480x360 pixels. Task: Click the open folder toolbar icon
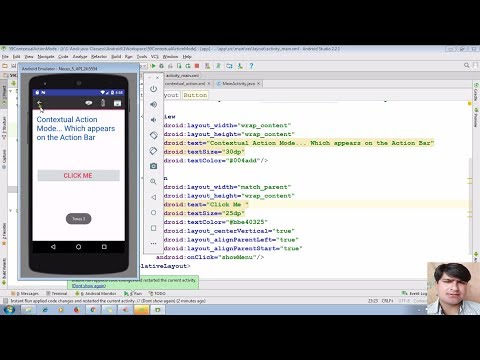(x=5, y=66)
